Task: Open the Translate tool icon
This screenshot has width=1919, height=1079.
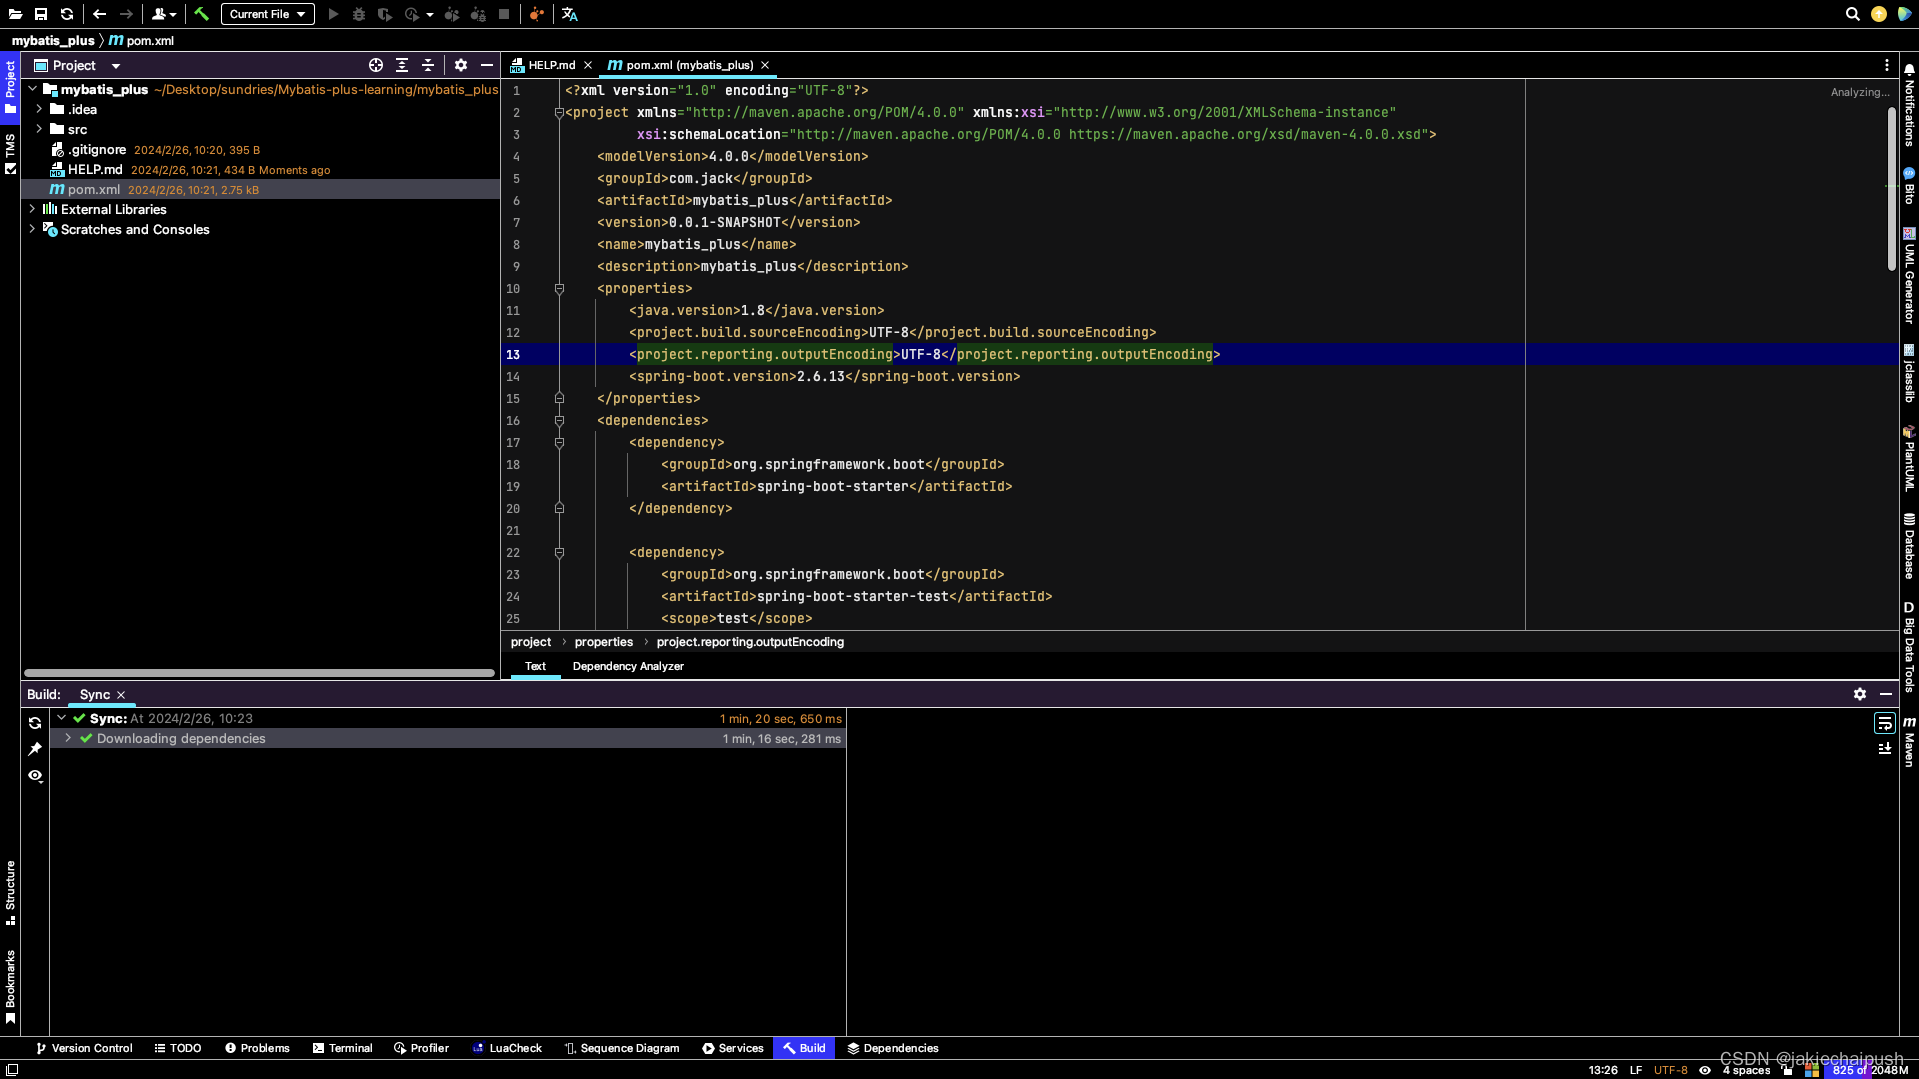Action: point(570,14)
